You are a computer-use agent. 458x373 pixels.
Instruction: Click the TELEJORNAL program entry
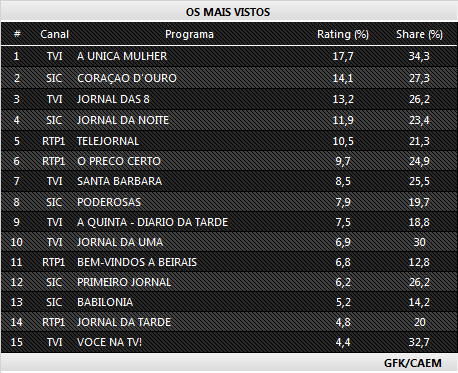(108, 141)
